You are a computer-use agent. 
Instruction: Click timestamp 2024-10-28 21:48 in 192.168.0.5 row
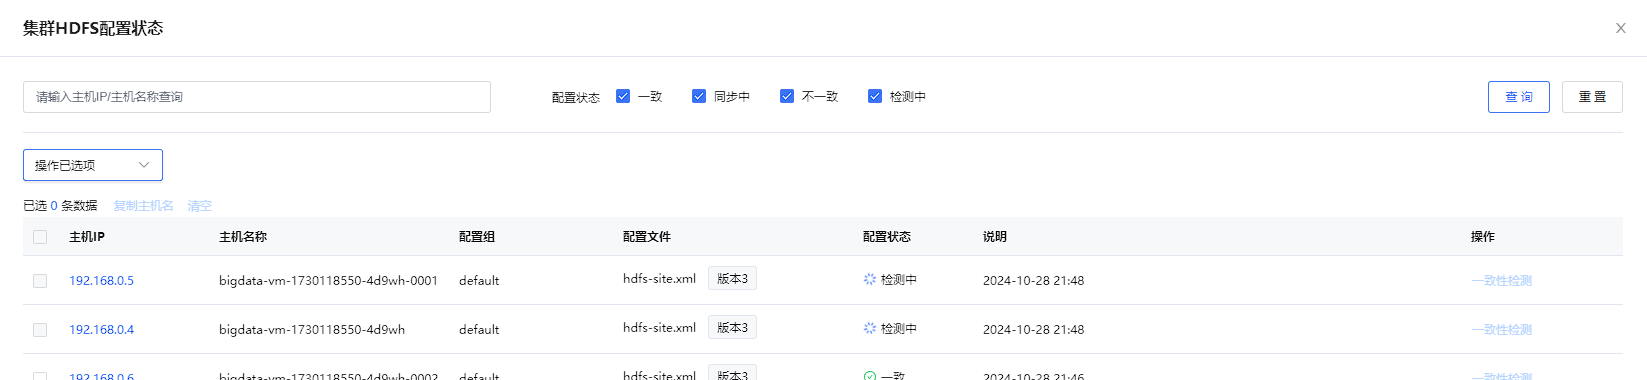tap(1033, 281)
